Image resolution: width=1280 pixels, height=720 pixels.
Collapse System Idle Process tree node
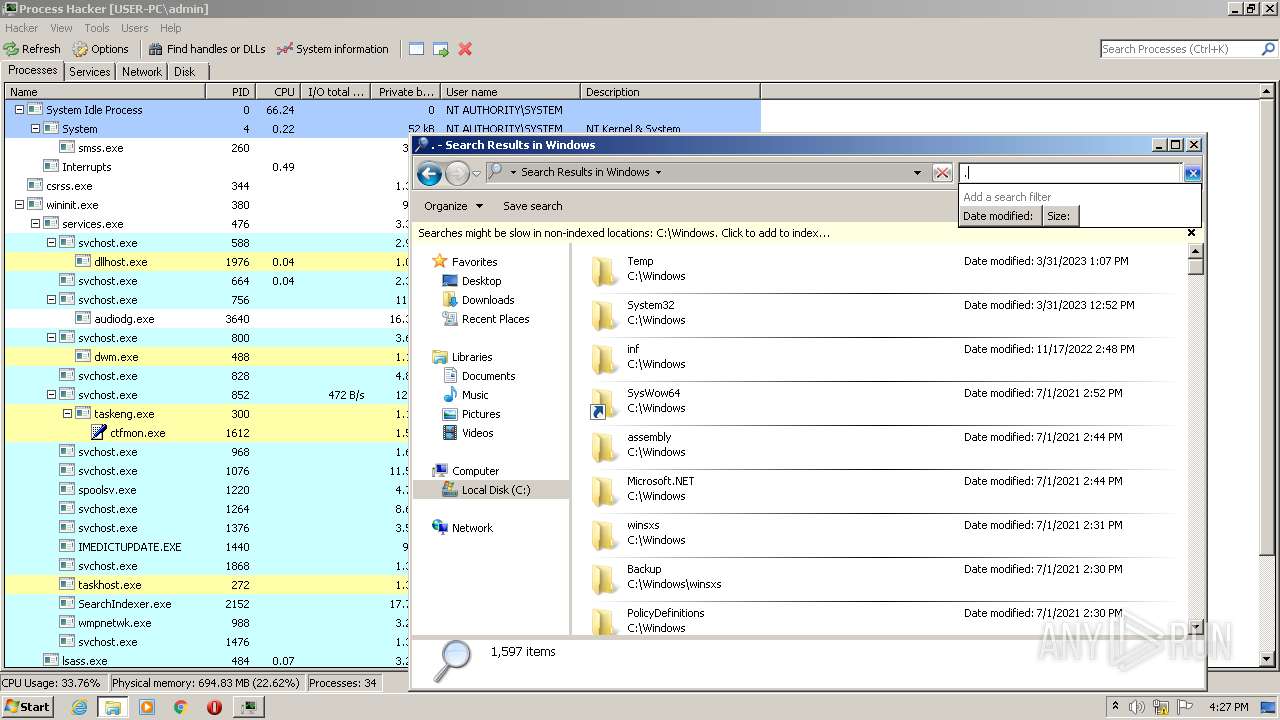pyautogui.click(x=19, y=110)
